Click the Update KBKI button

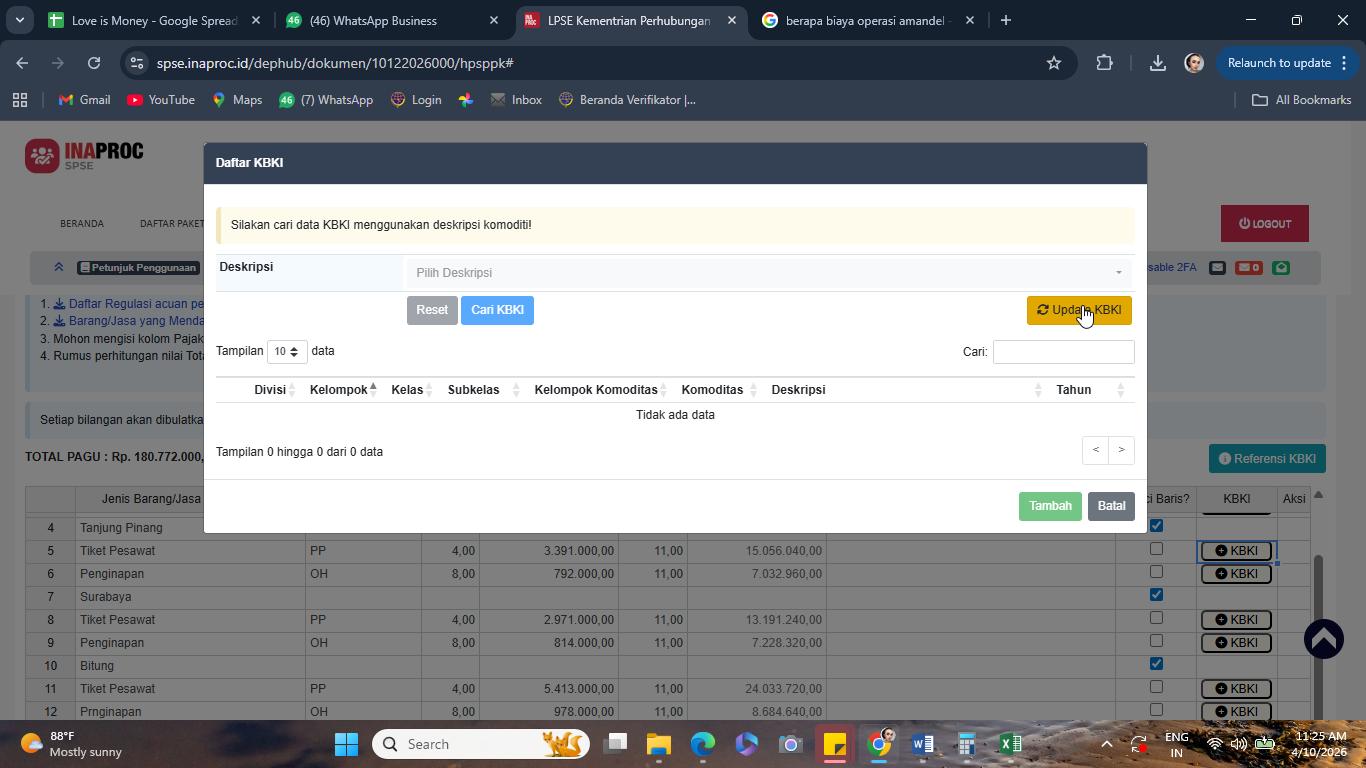click(1079, 310)
